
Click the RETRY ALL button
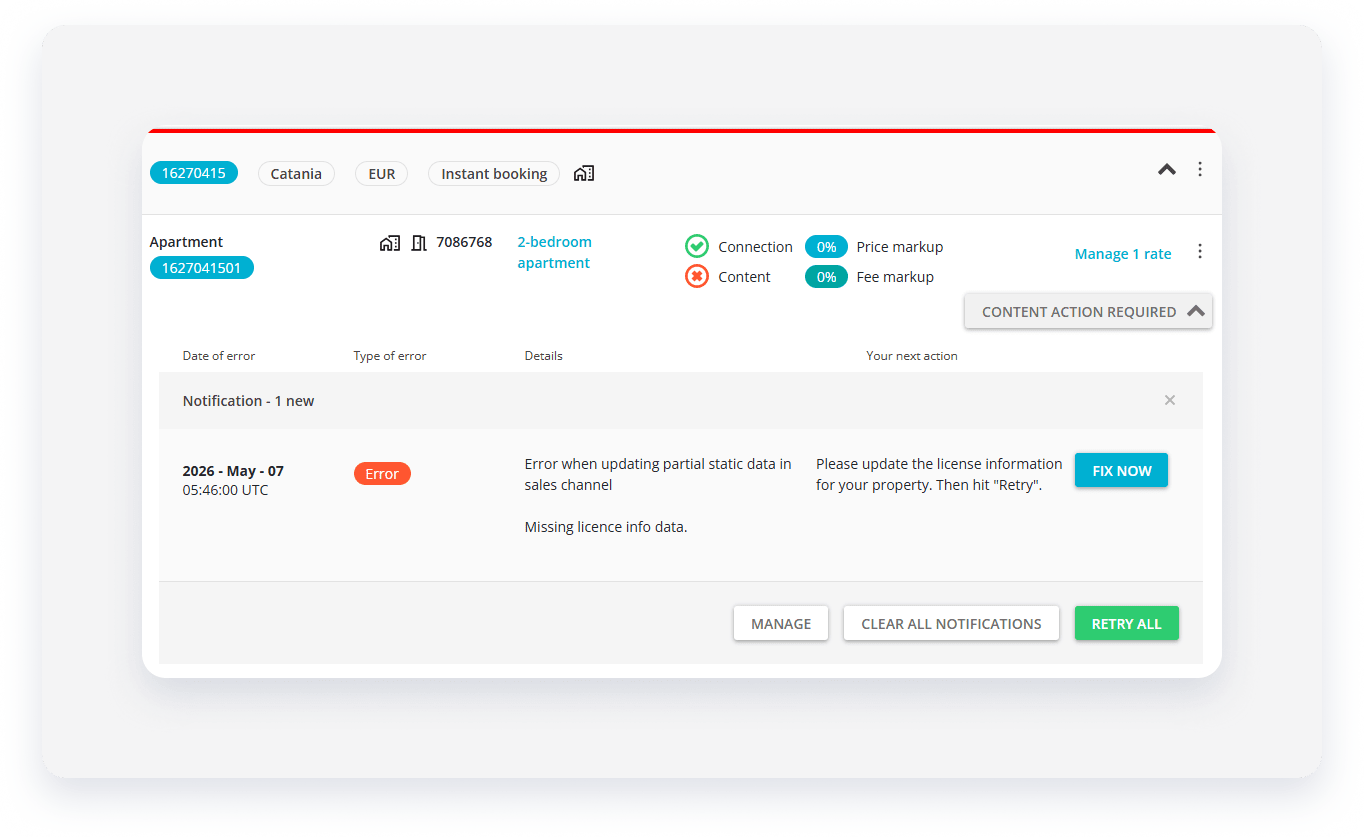click(x=1126, y=623)
